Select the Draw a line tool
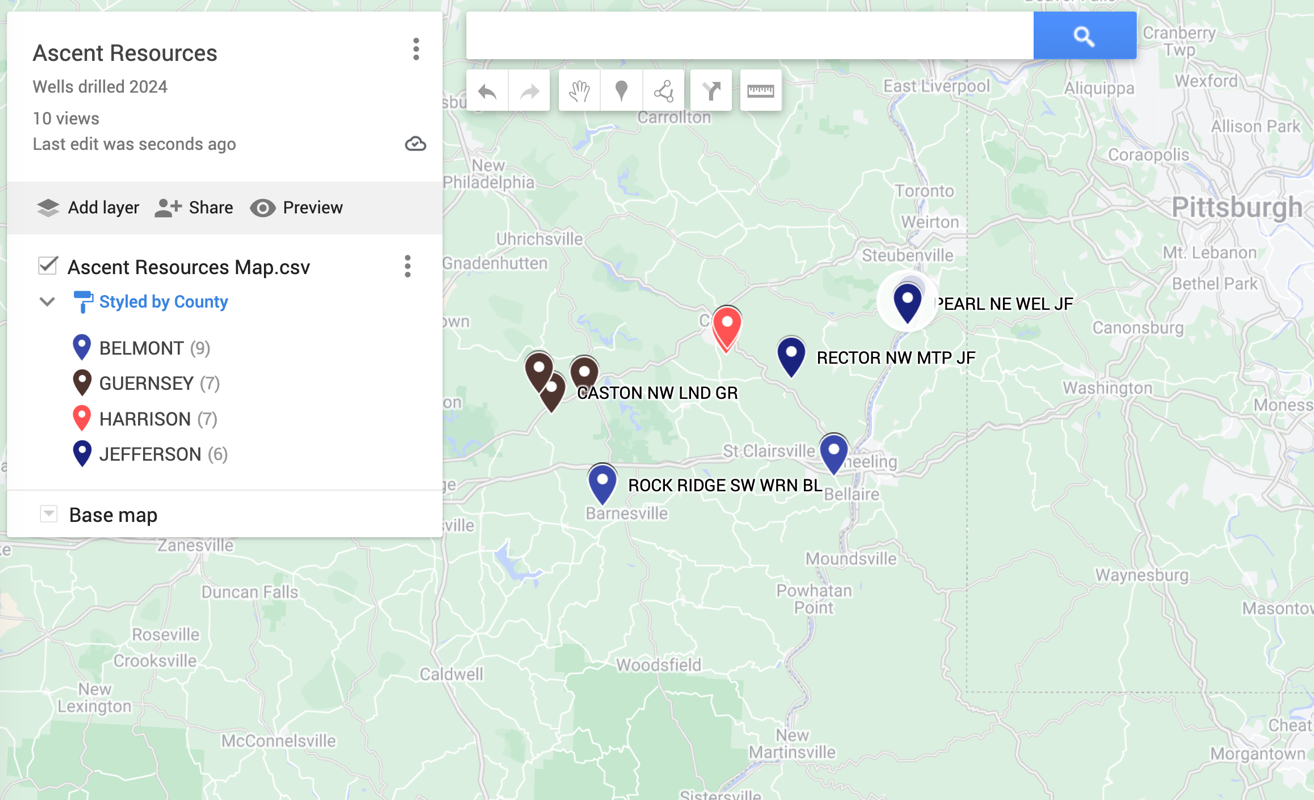The image size is (1314, 800). click(x=663, y=90)
